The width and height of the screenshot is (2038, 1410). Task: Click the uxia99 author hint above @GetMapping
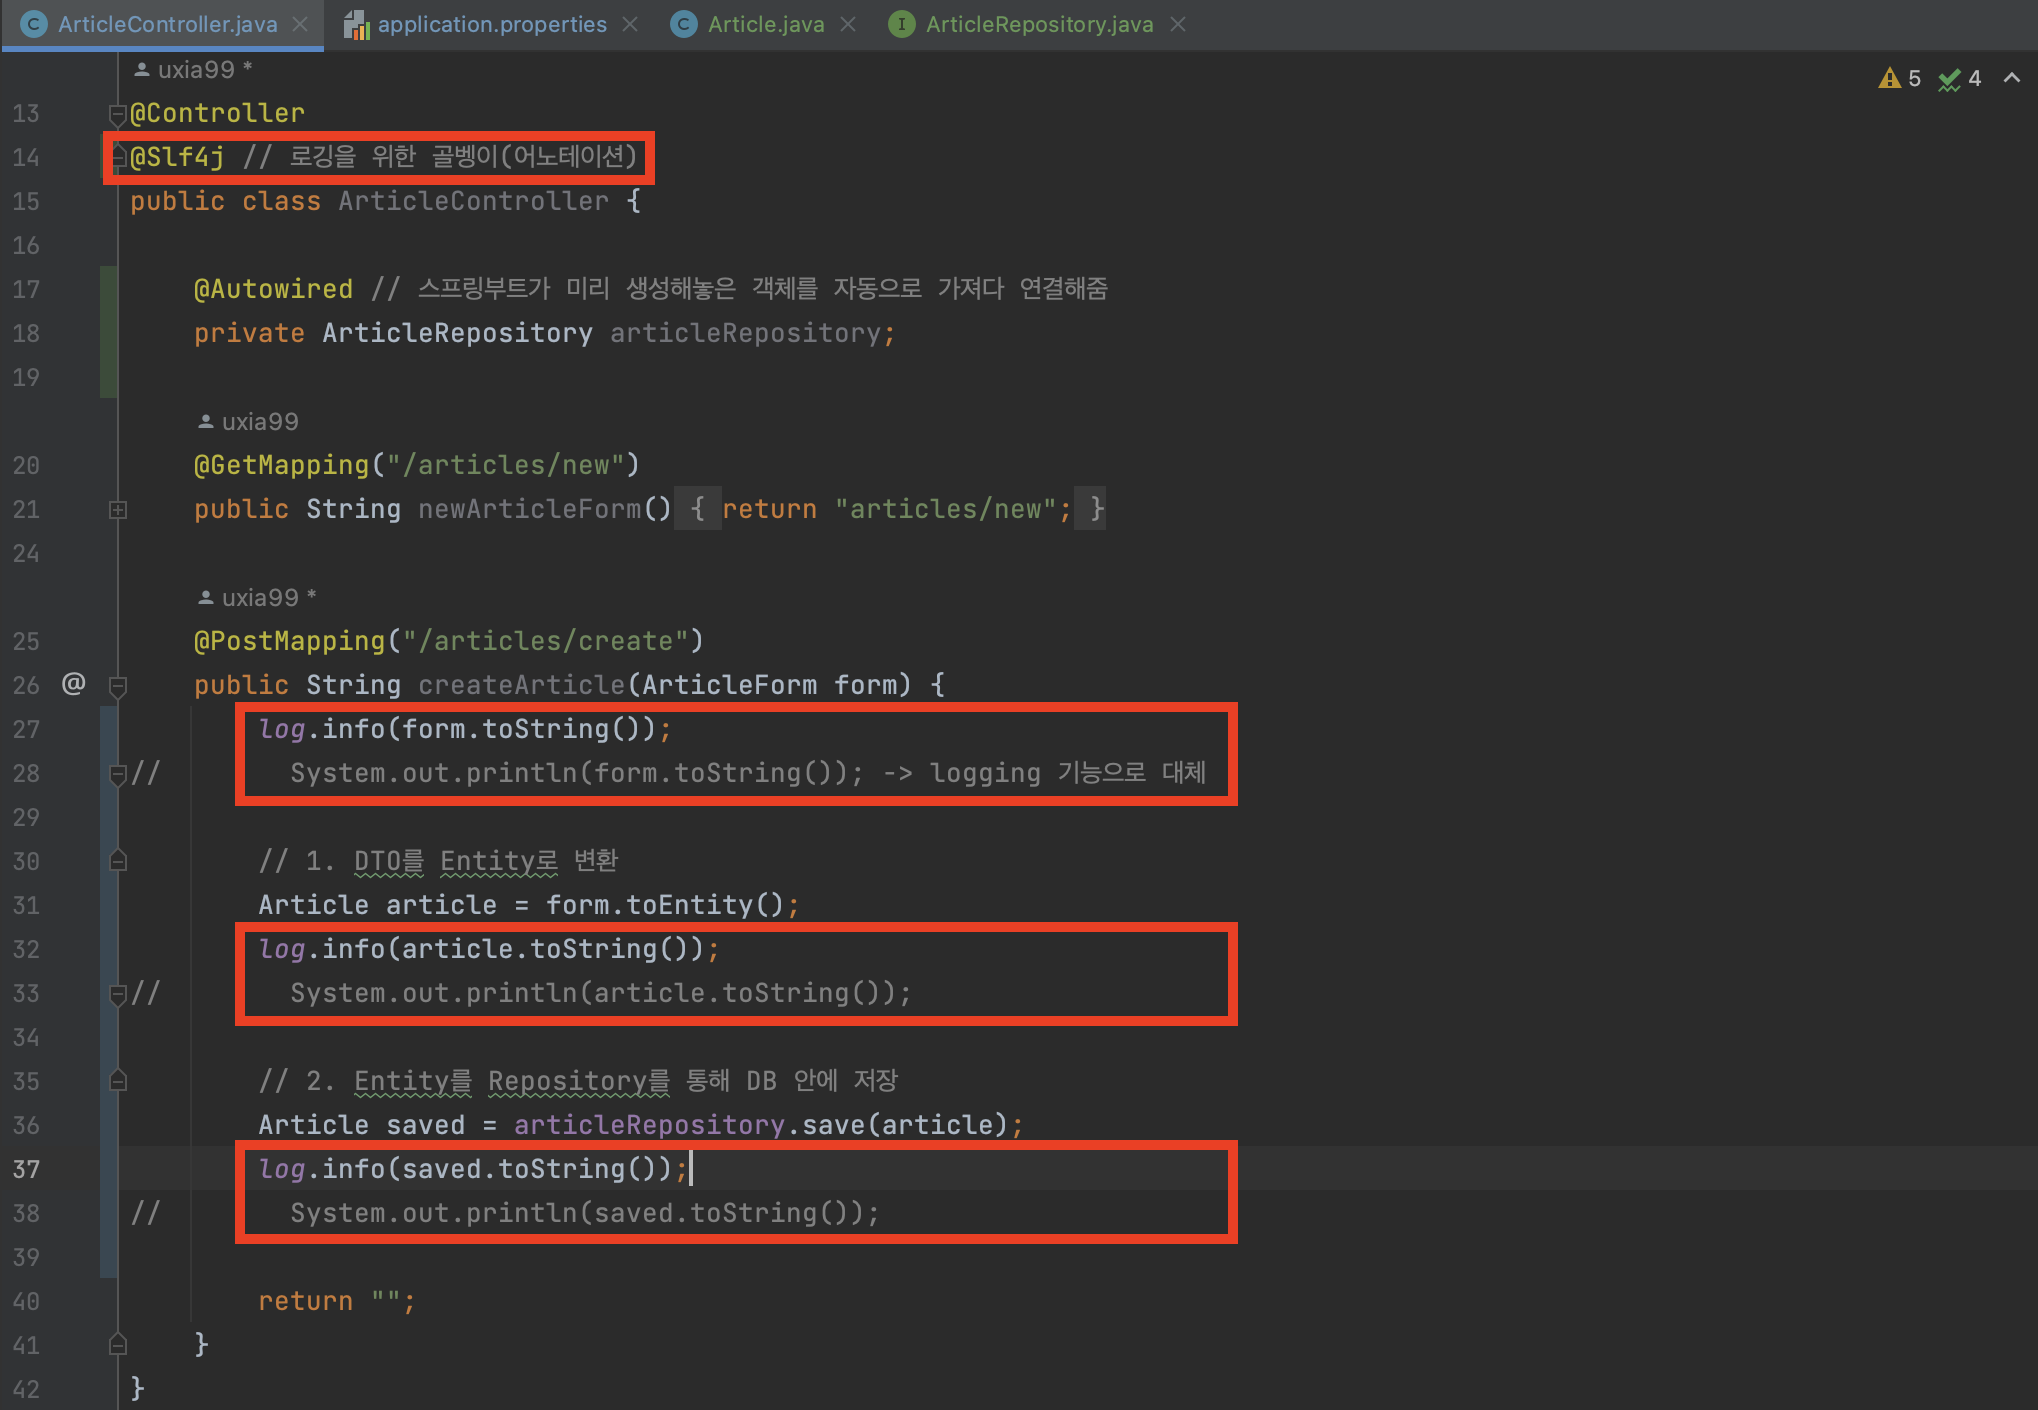point(259,422)
